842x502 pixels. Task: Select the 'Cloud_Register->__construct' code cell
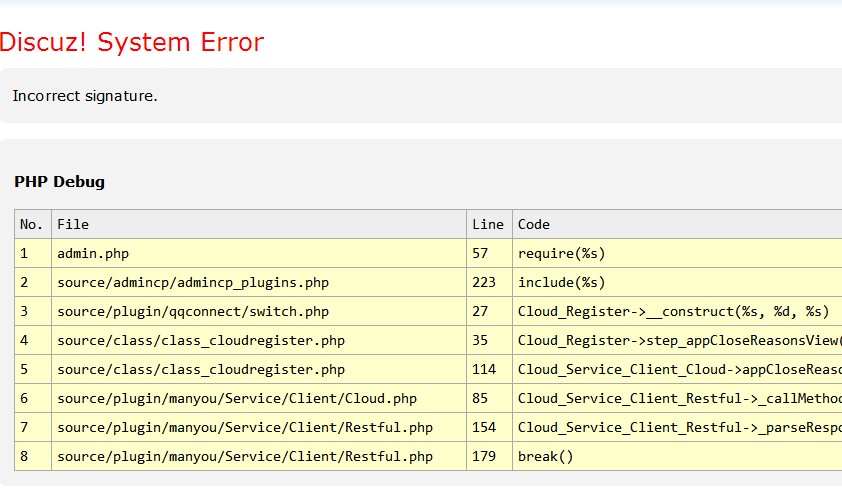pos(677,311)
